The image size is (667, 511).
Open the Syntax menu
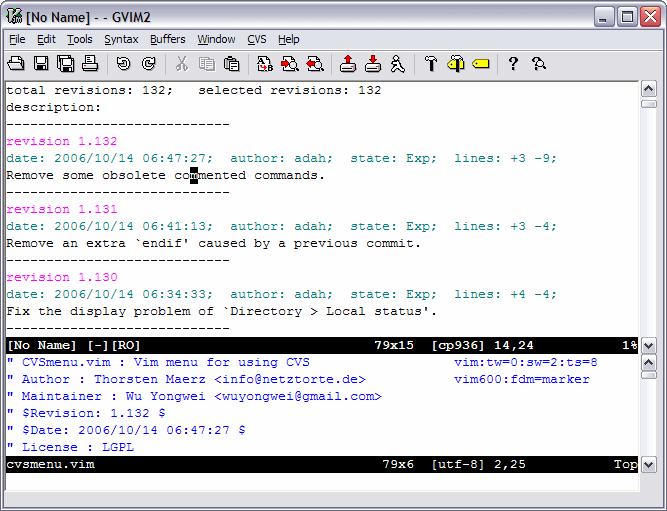click(121, 39)
